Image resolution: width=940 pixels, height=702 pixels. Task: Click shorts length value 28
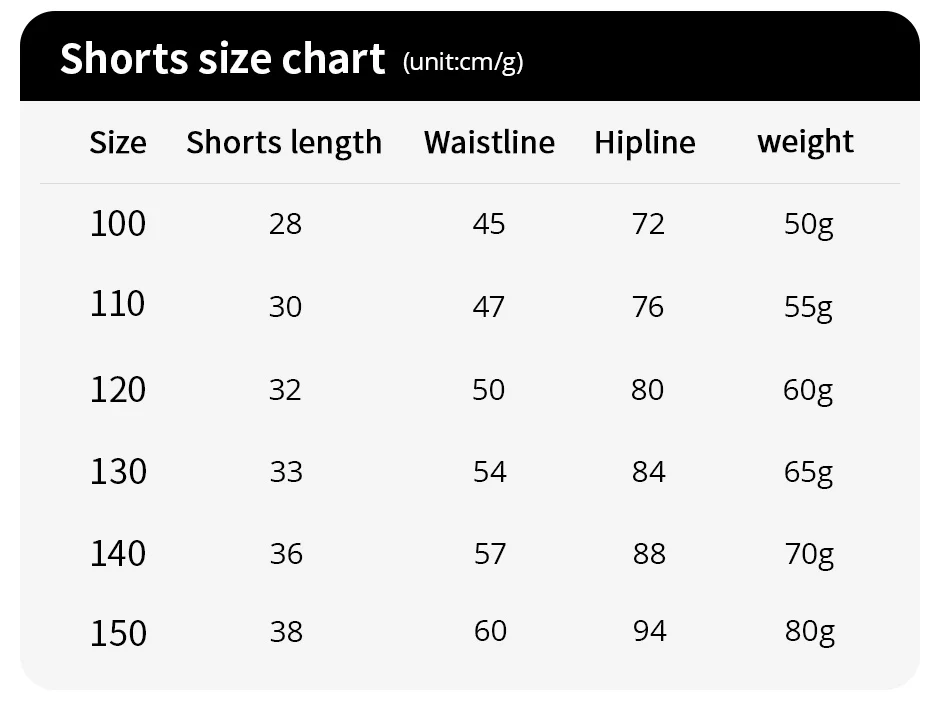click(x=285, y=224)
